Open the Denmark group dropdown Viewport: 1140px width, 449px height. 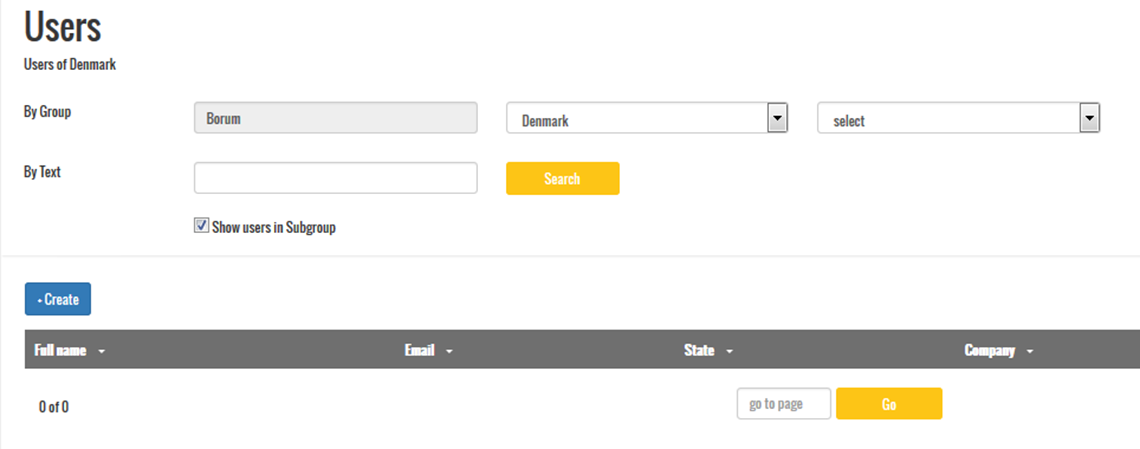[636, 119]
